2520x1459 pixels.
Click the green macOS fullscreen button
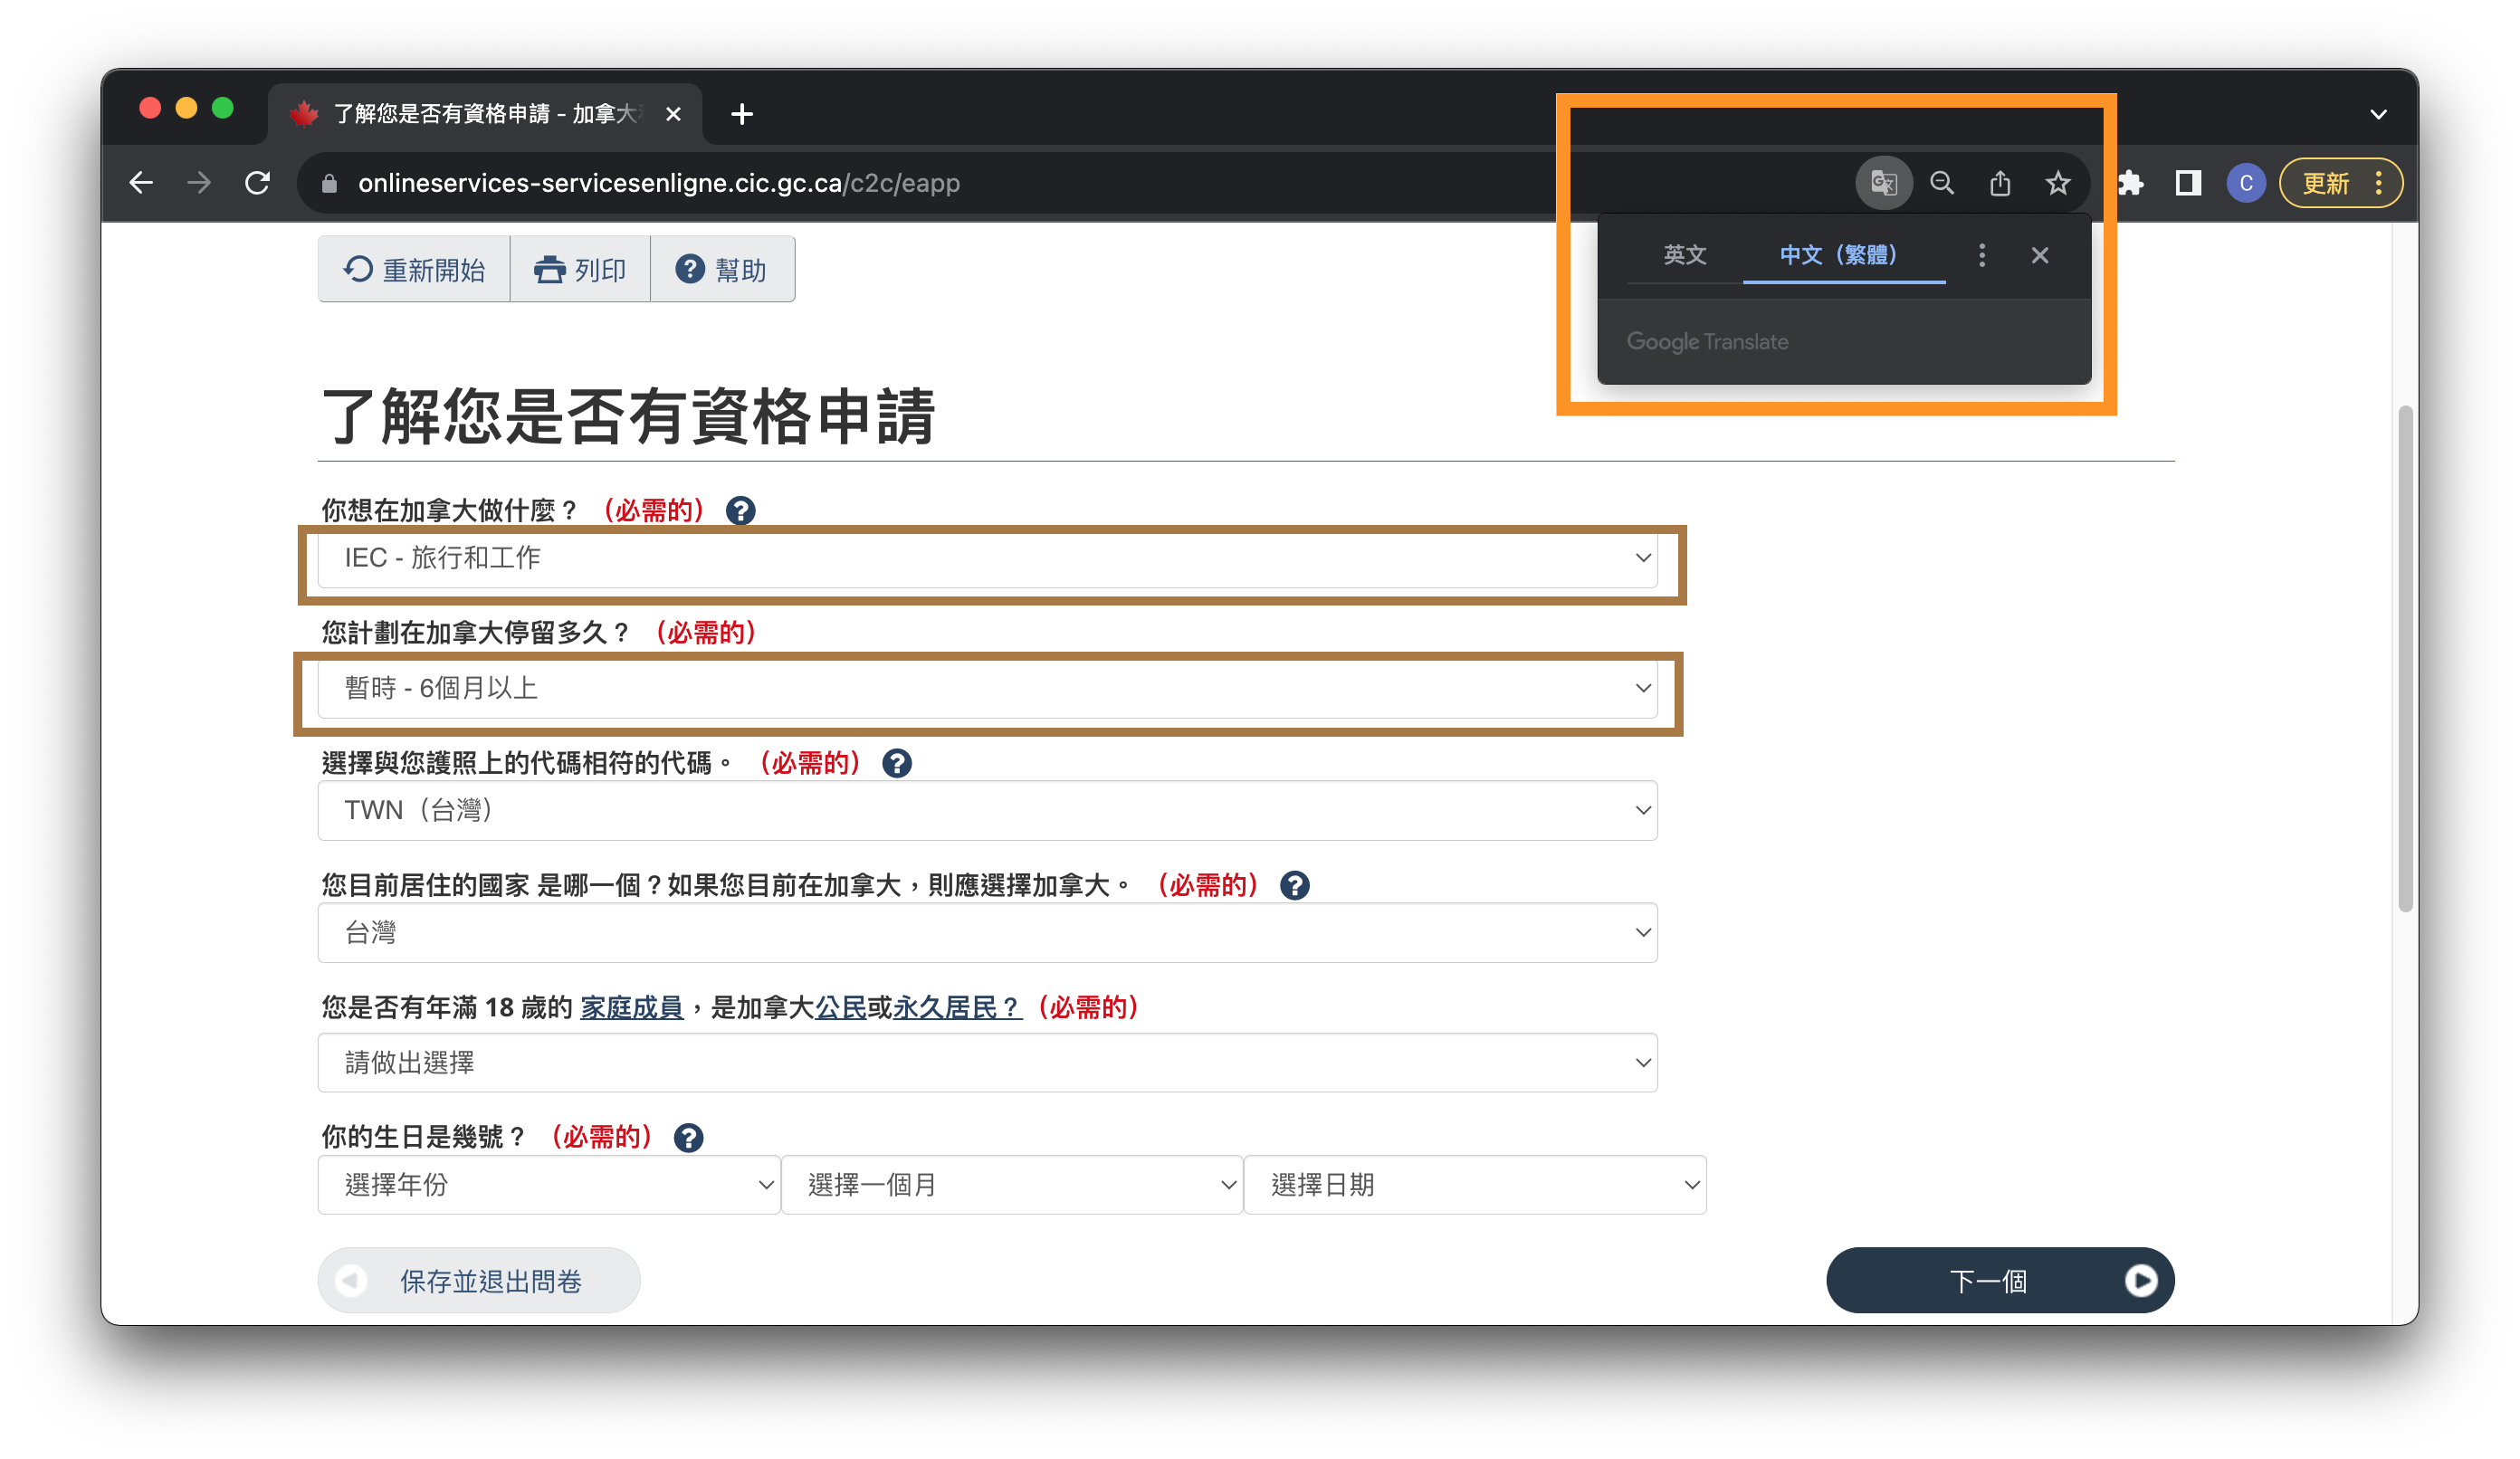223,108
